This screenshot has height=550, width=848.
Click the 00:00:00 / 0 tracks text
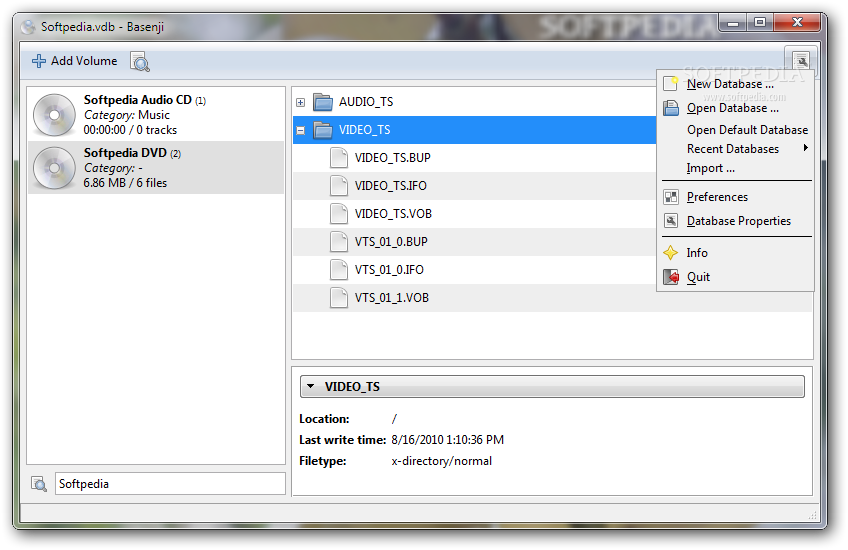[130, 130]
